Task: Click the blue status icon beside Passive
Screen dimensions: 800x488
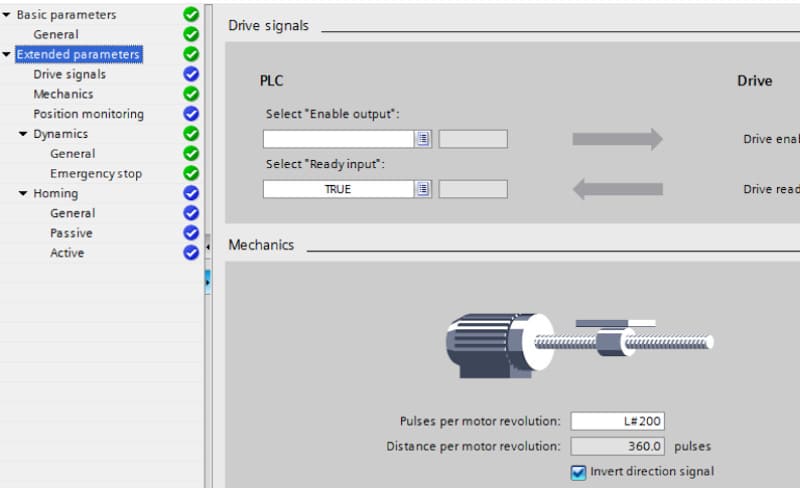Action: [x=191, y=233]
